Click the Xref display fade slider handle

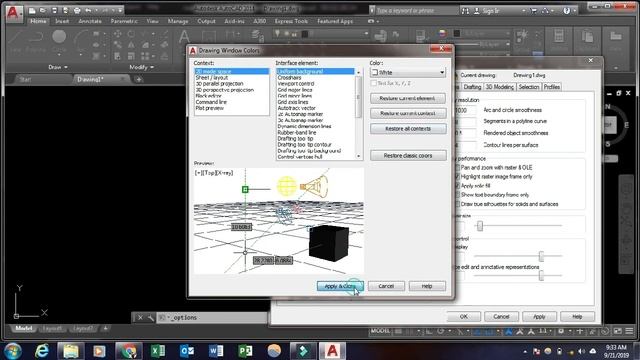coord(541,256)
